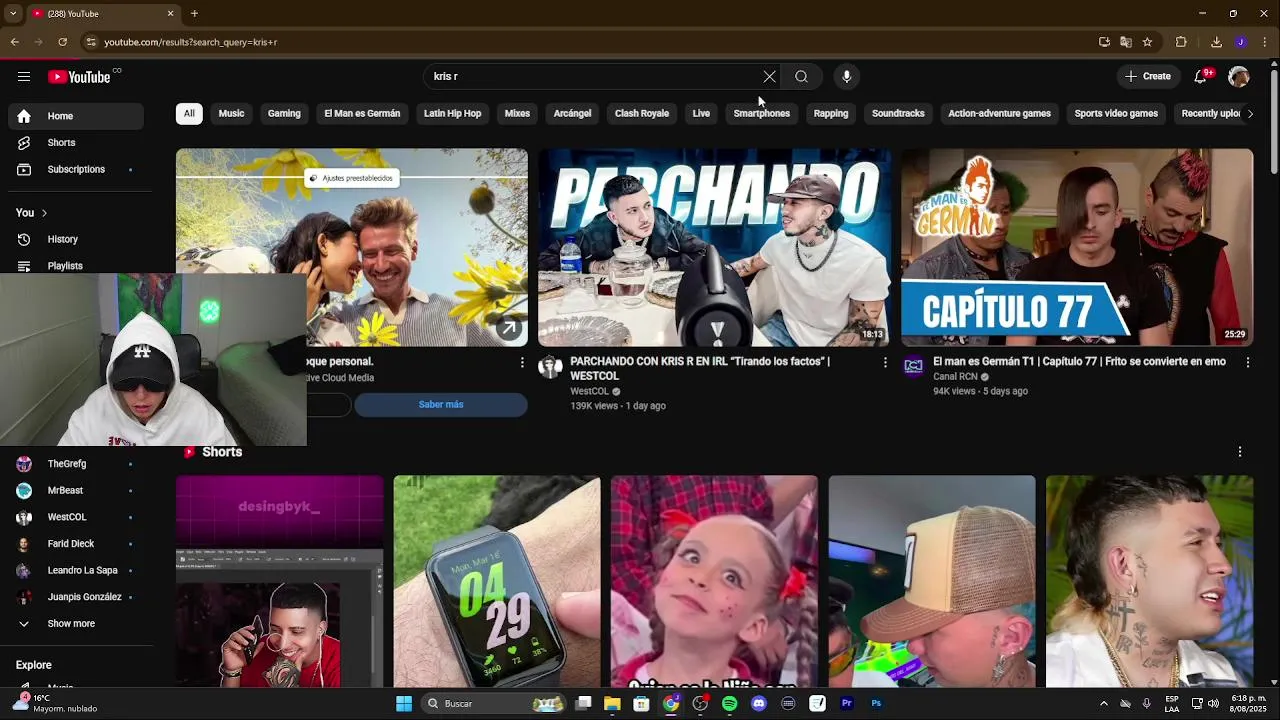Click the Canal RCN channel avatar
The height and width of the screenshot is (720, 1280).
coord(913,367)
